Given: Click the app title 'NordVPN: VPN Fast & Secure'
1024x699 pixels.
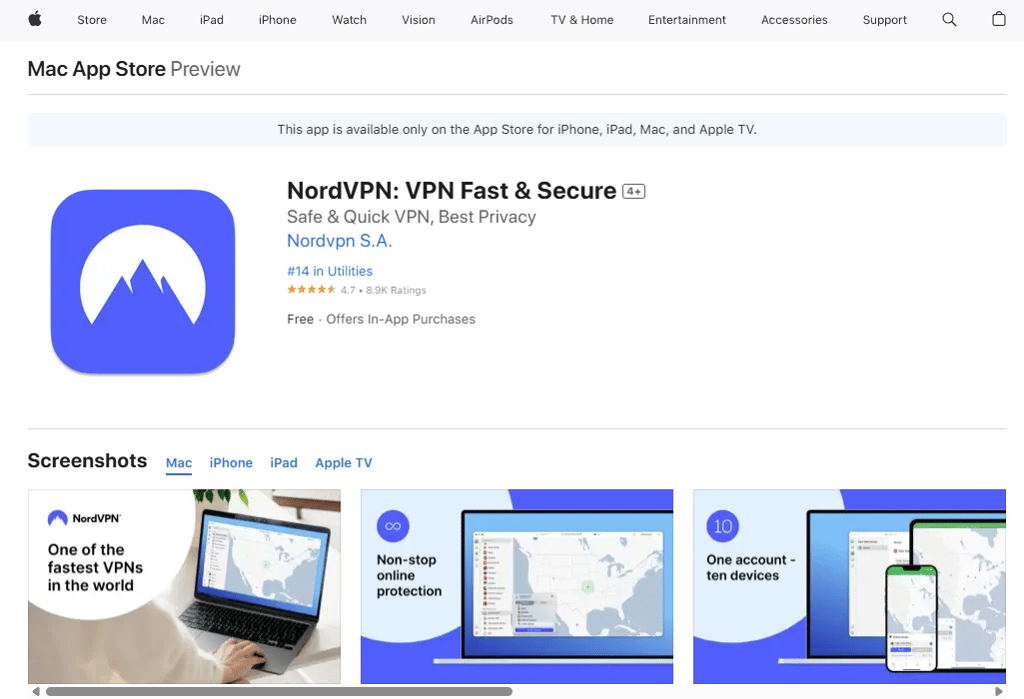Looking at the screenshot, I should click(451, 191).
